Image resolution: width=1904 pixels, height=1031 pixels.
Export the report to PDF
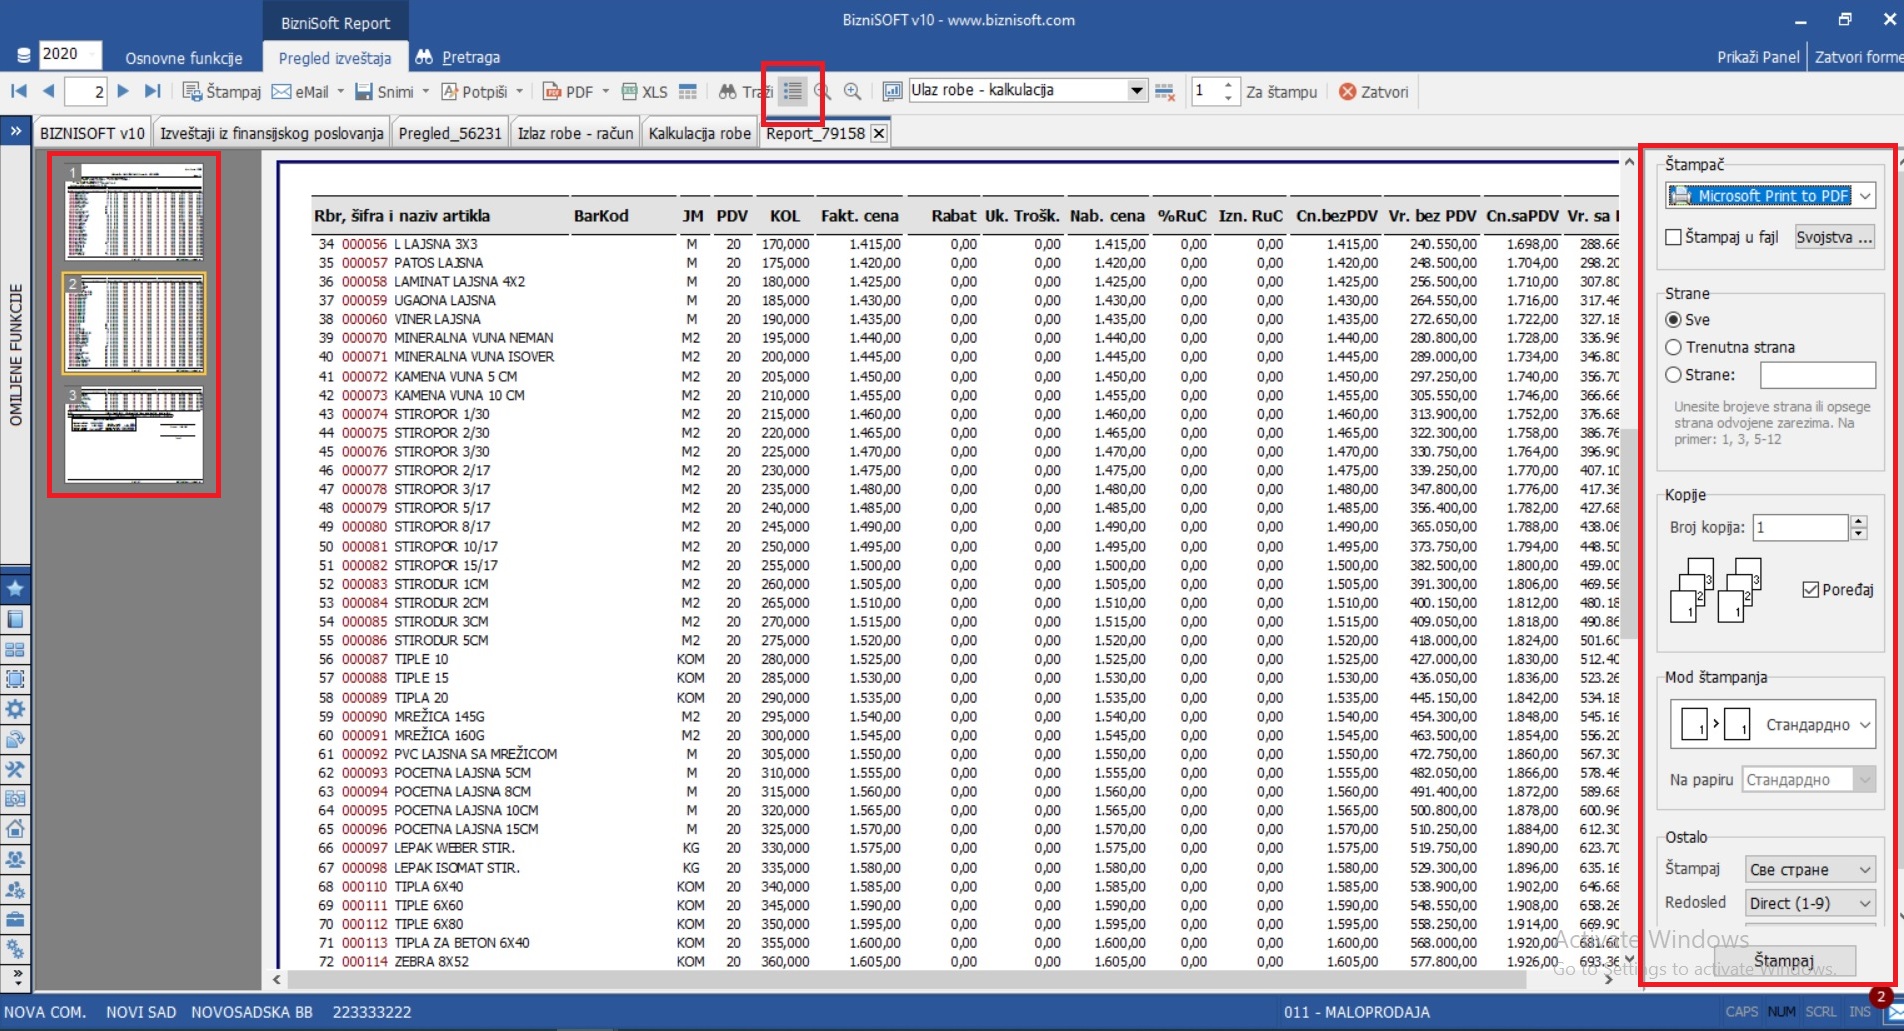pyautogui.click(x=568, y=91)
